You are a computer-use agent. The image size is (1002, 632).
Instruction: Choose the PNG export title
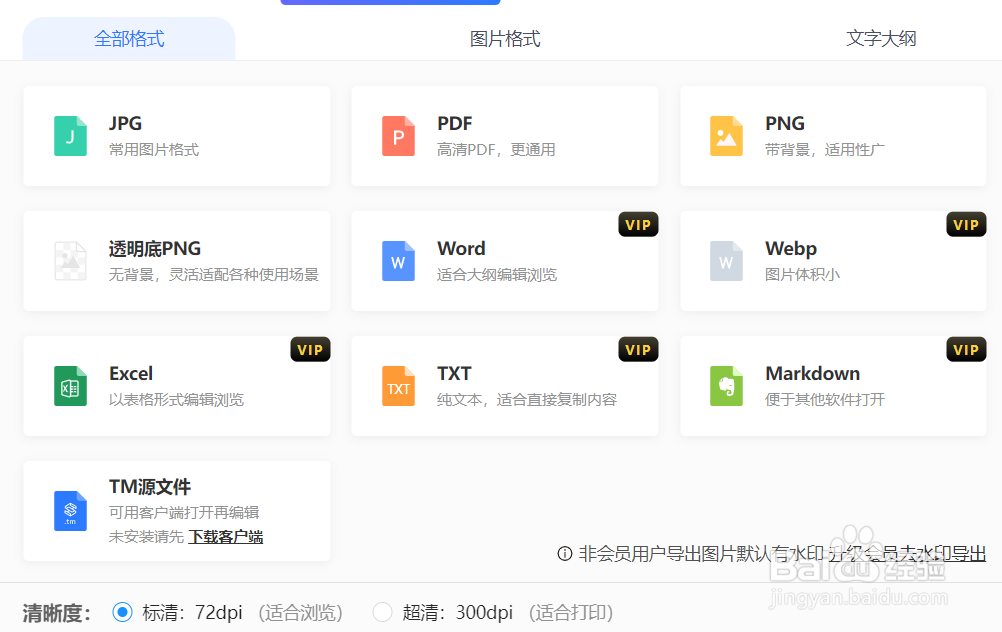click(785, 123)
